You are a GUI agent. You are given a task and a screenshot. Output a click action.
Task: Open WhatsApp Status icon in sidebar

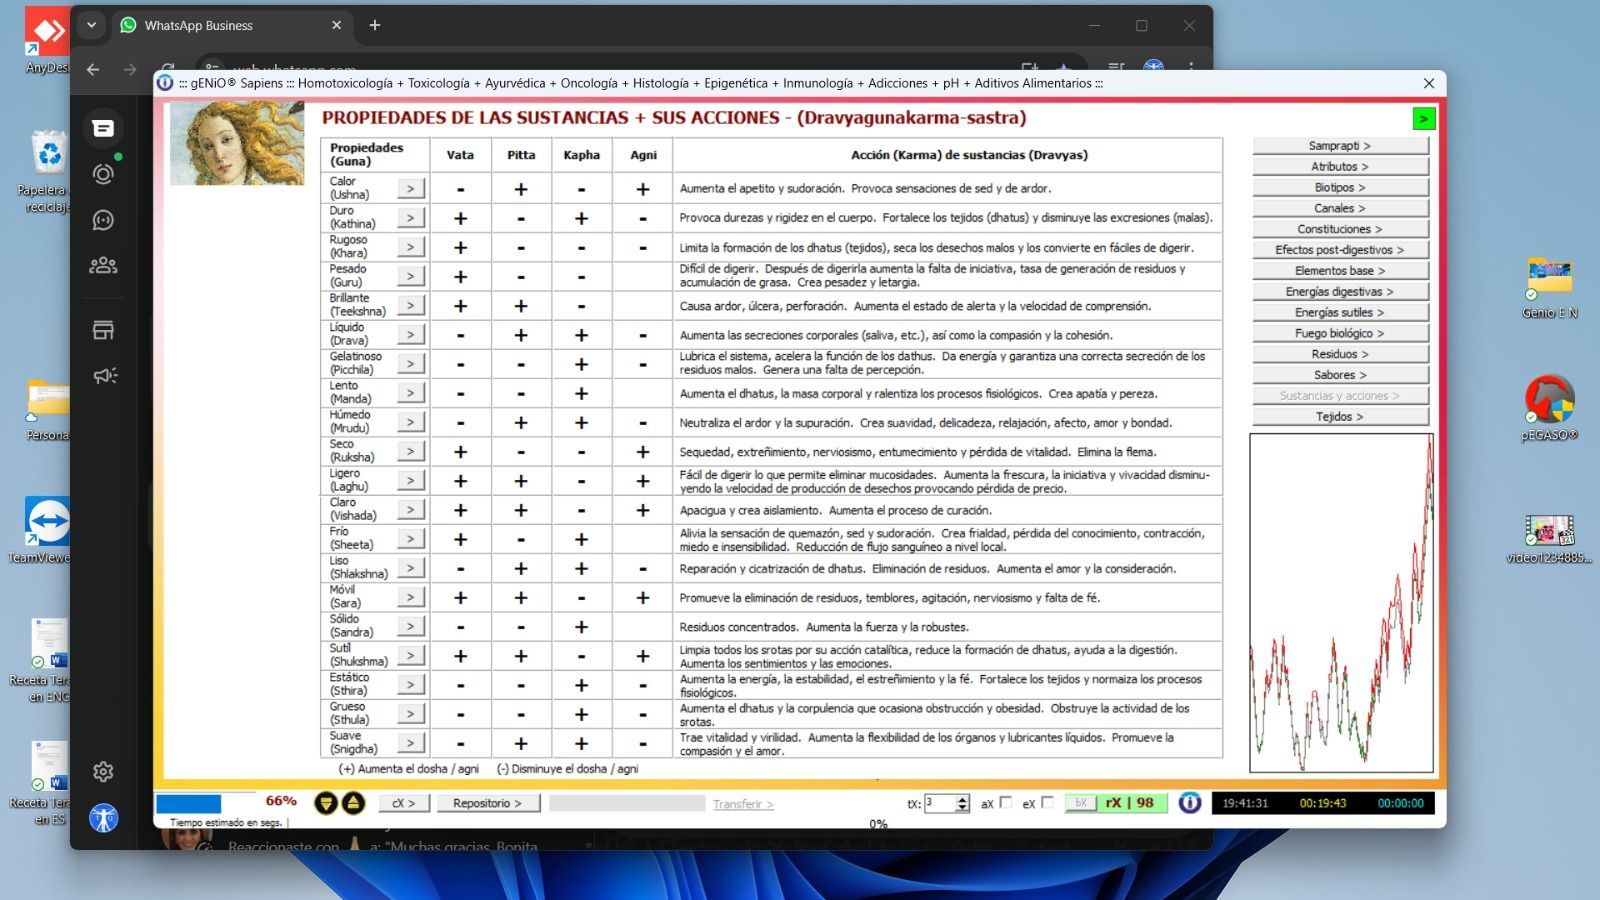(x=103, y=174)
